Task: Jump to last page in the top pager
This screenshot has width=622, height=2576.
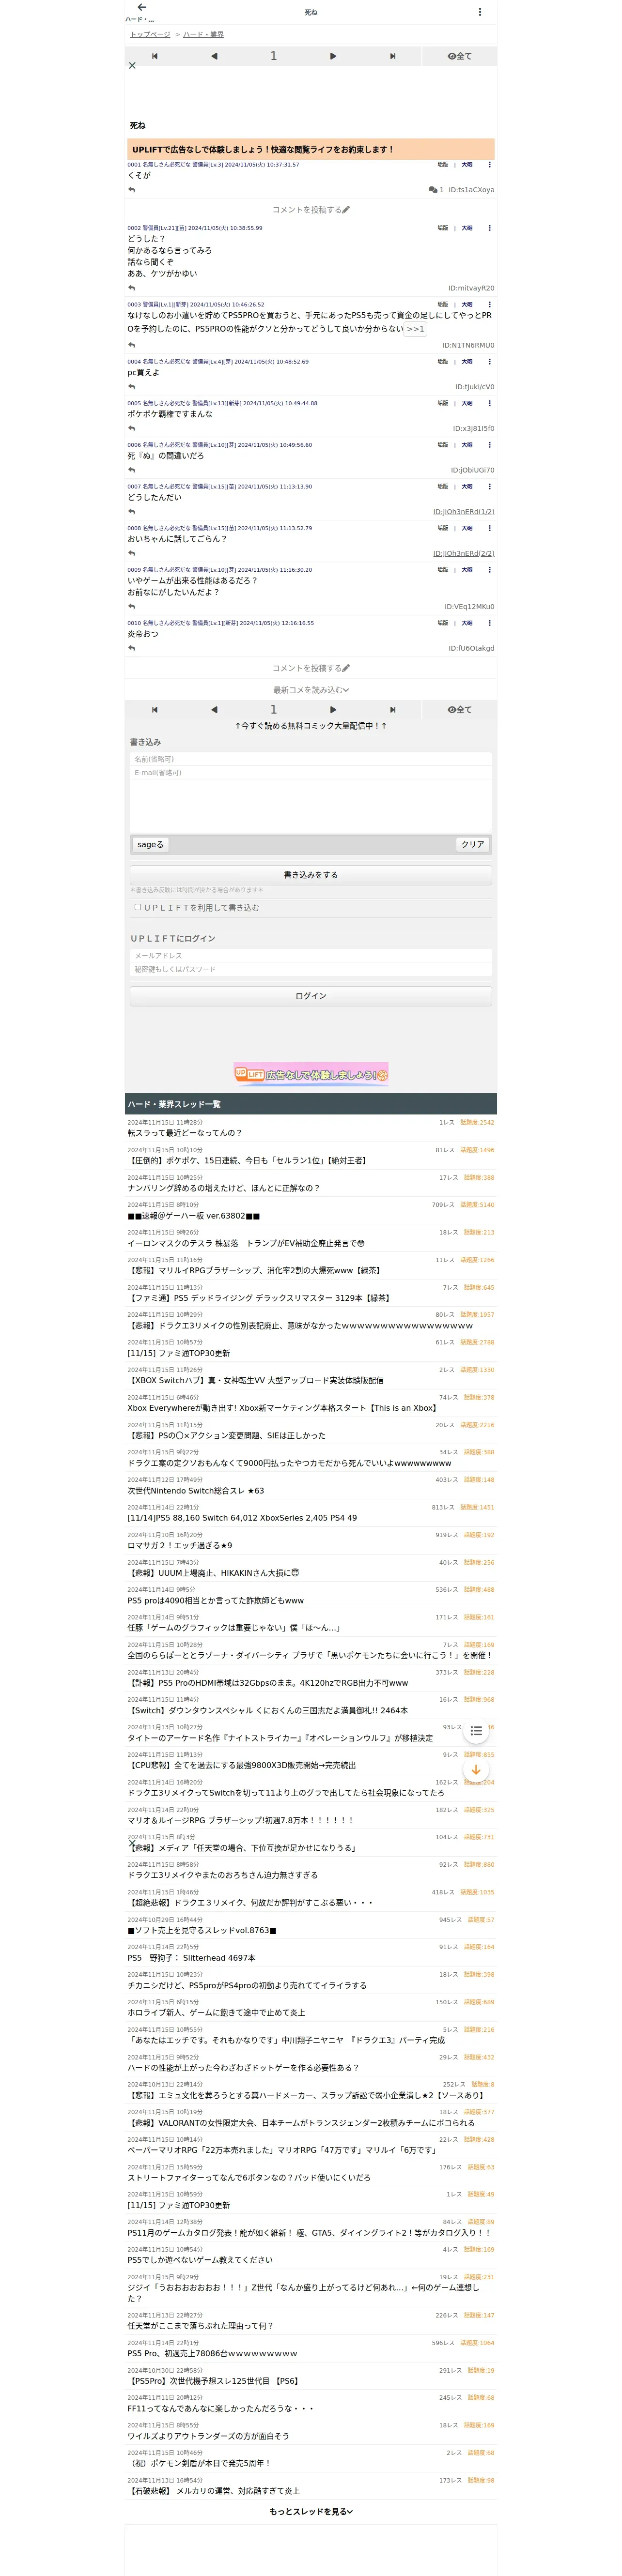Action: pos(393,56)
